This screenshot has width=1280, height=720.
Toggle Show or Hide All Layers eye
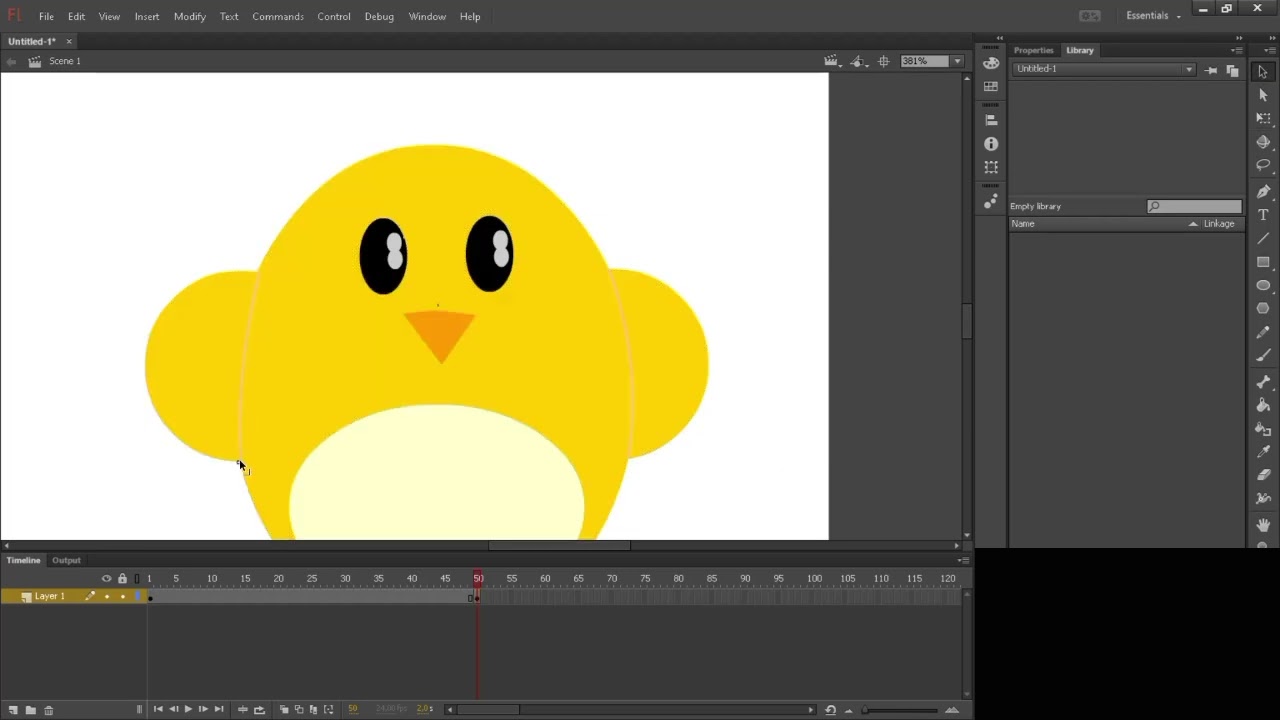106,578
